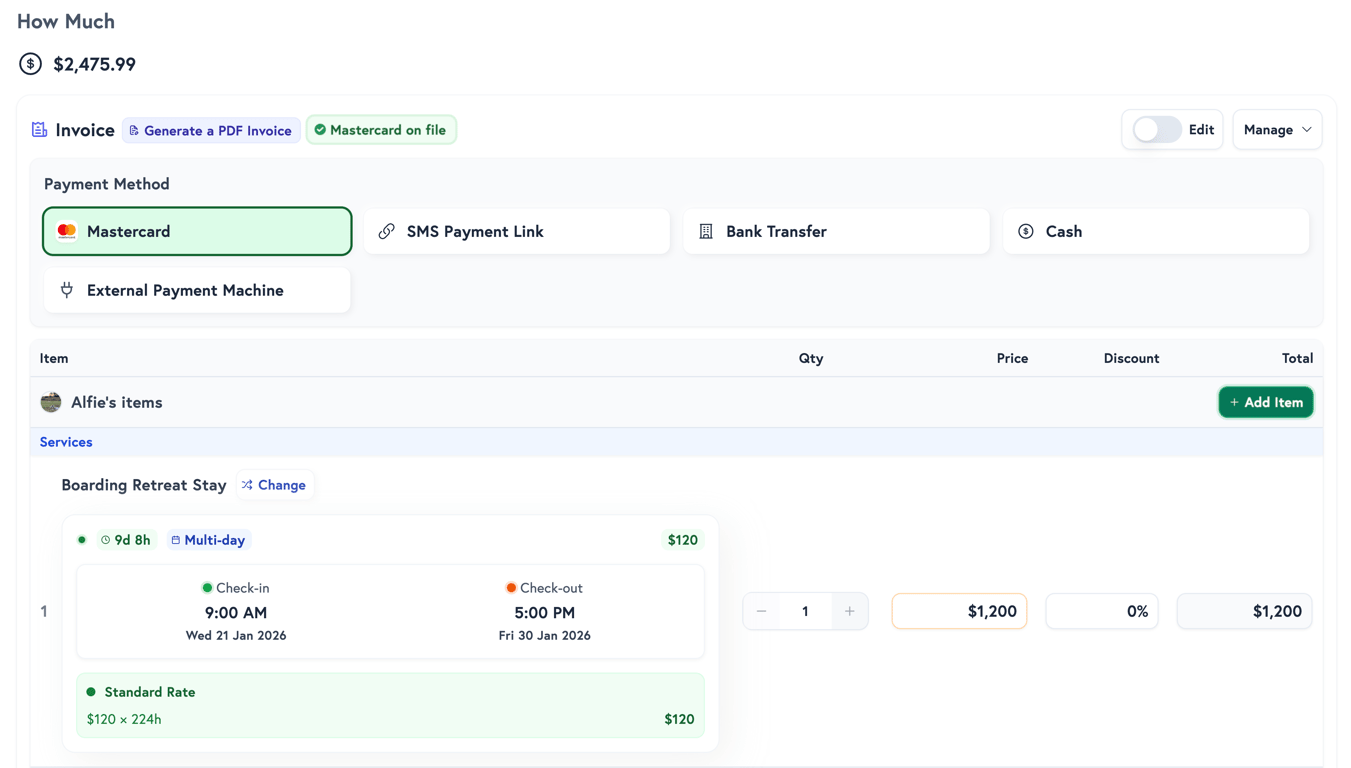
Task: Click the building icon on Bank Transfer
Action: pos(706,231)
